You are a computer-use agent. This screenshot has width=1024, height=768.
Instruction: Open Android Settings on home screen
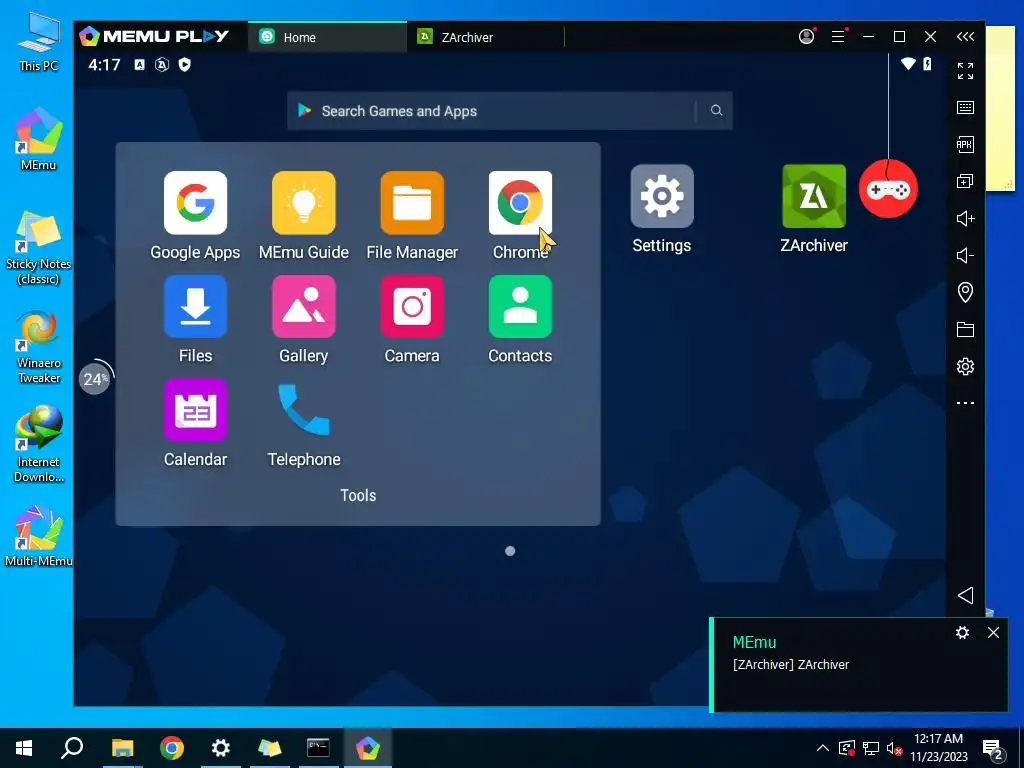click(662, 196)
